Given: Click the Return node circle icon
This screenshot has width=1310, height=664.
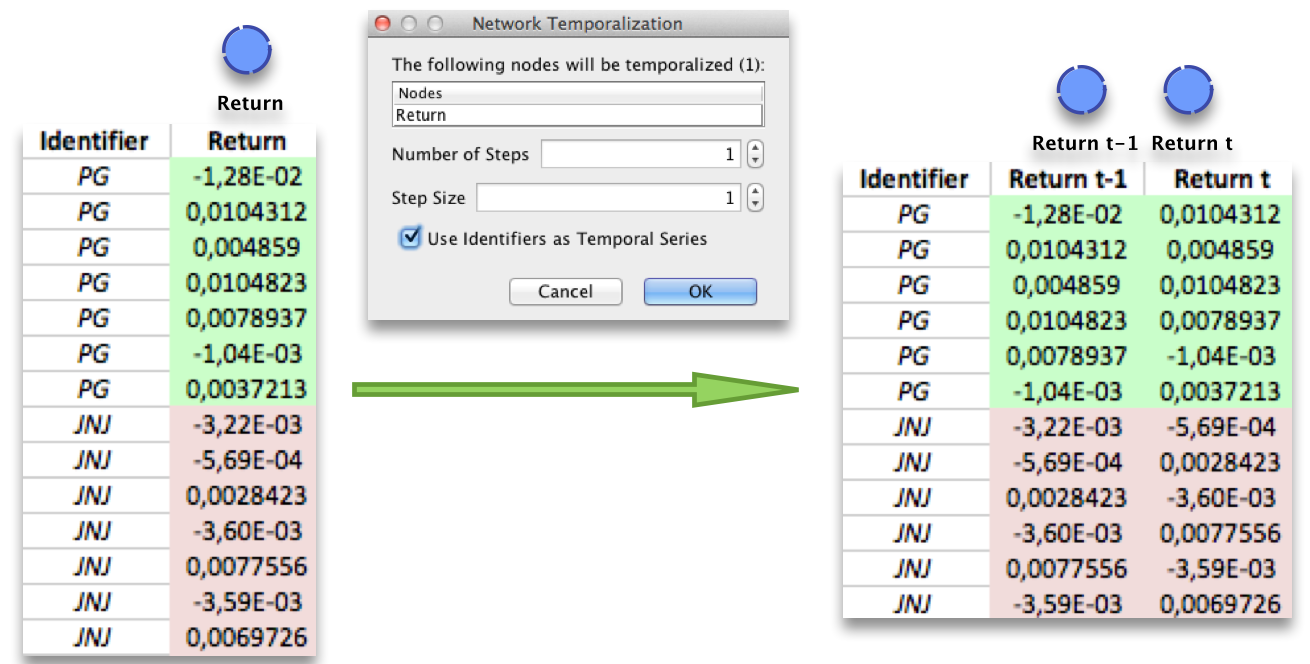Looking at the screenshot, I should point(247,51).
